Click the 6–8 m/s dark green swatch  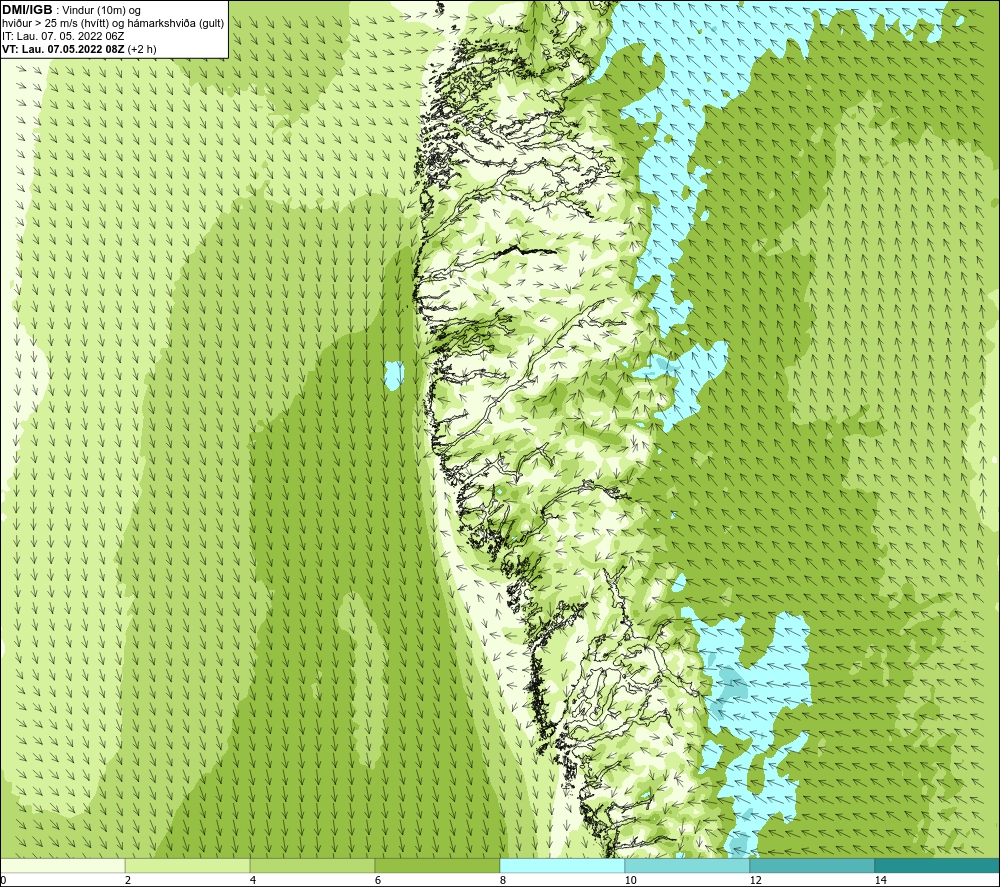click(x=438, y=865)
